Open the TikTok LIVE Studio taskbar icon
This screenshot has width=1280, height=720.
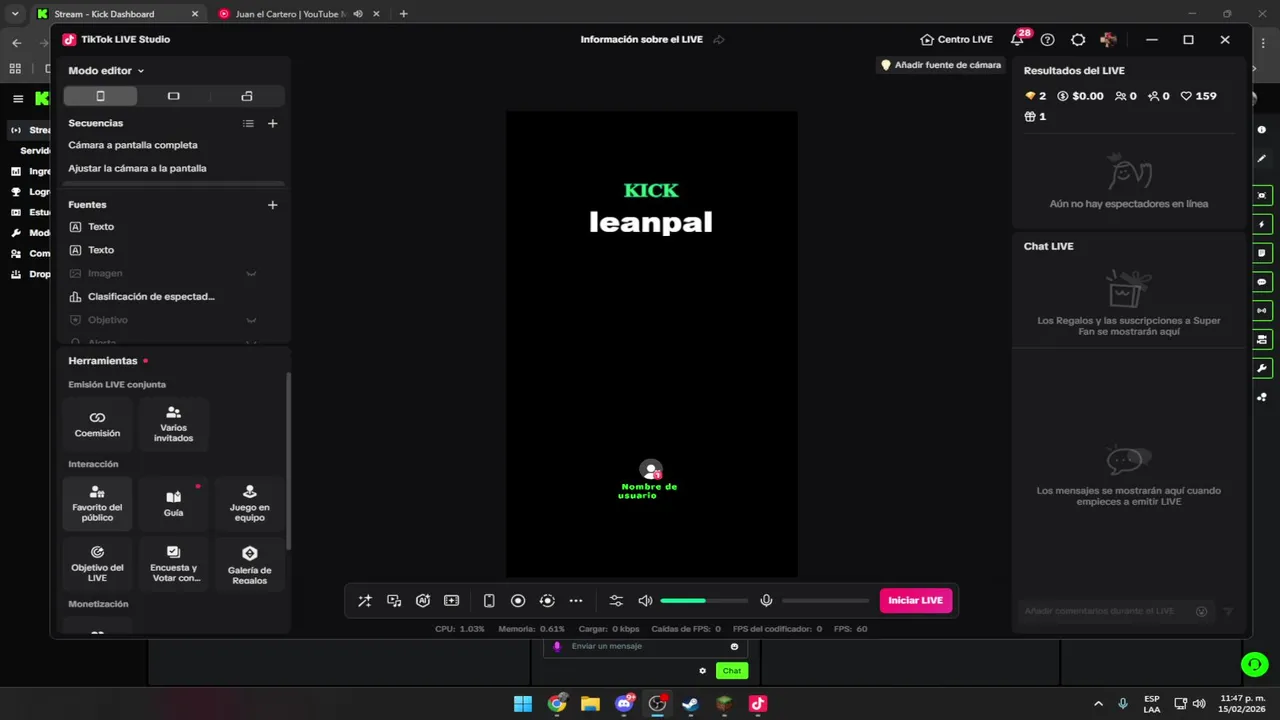tap(758, 703)
